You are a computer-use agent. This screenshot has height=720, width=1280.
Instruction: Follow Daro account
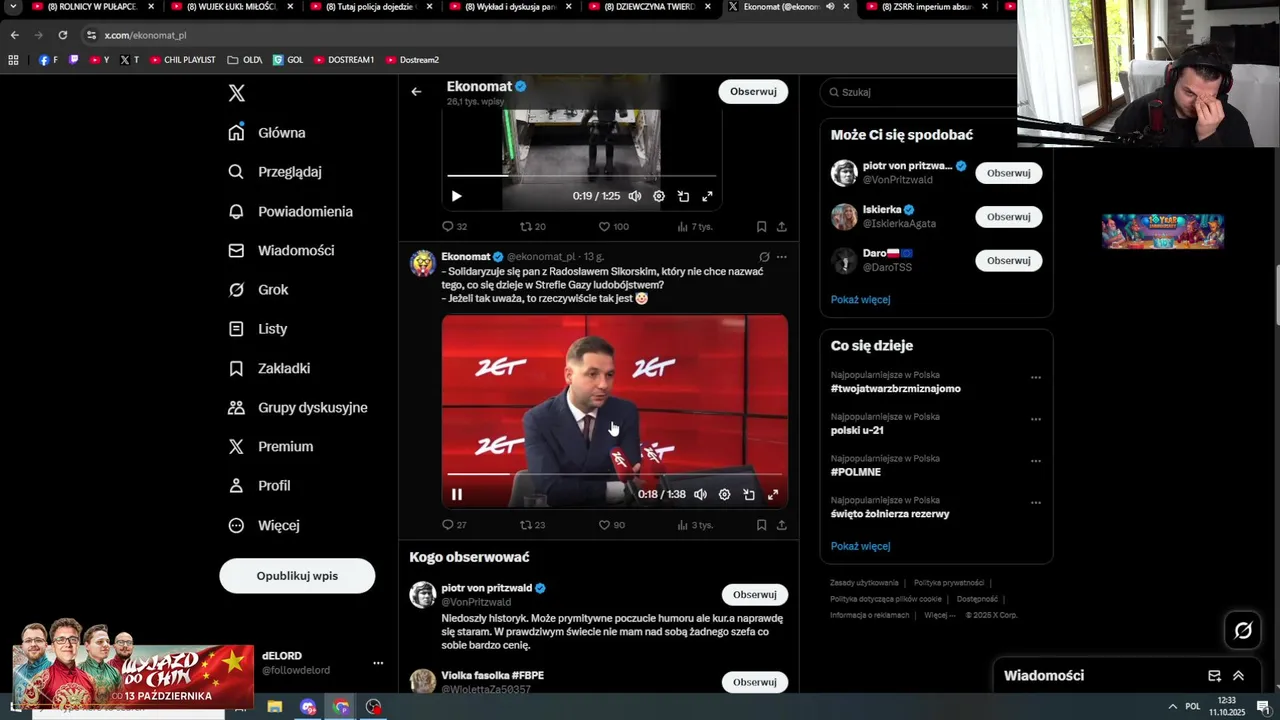pos(1008,261)
